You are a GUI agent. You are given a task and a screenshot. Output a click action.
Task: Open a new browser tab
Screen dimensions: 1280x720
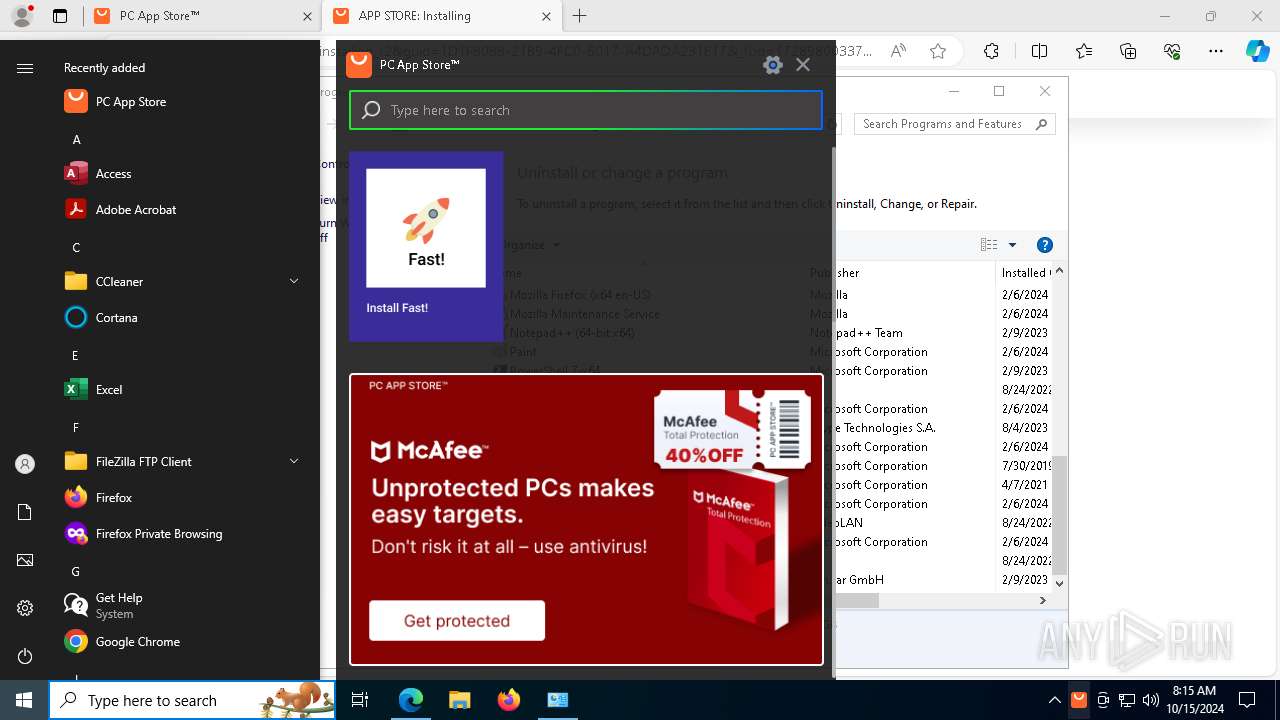(580, 16)
